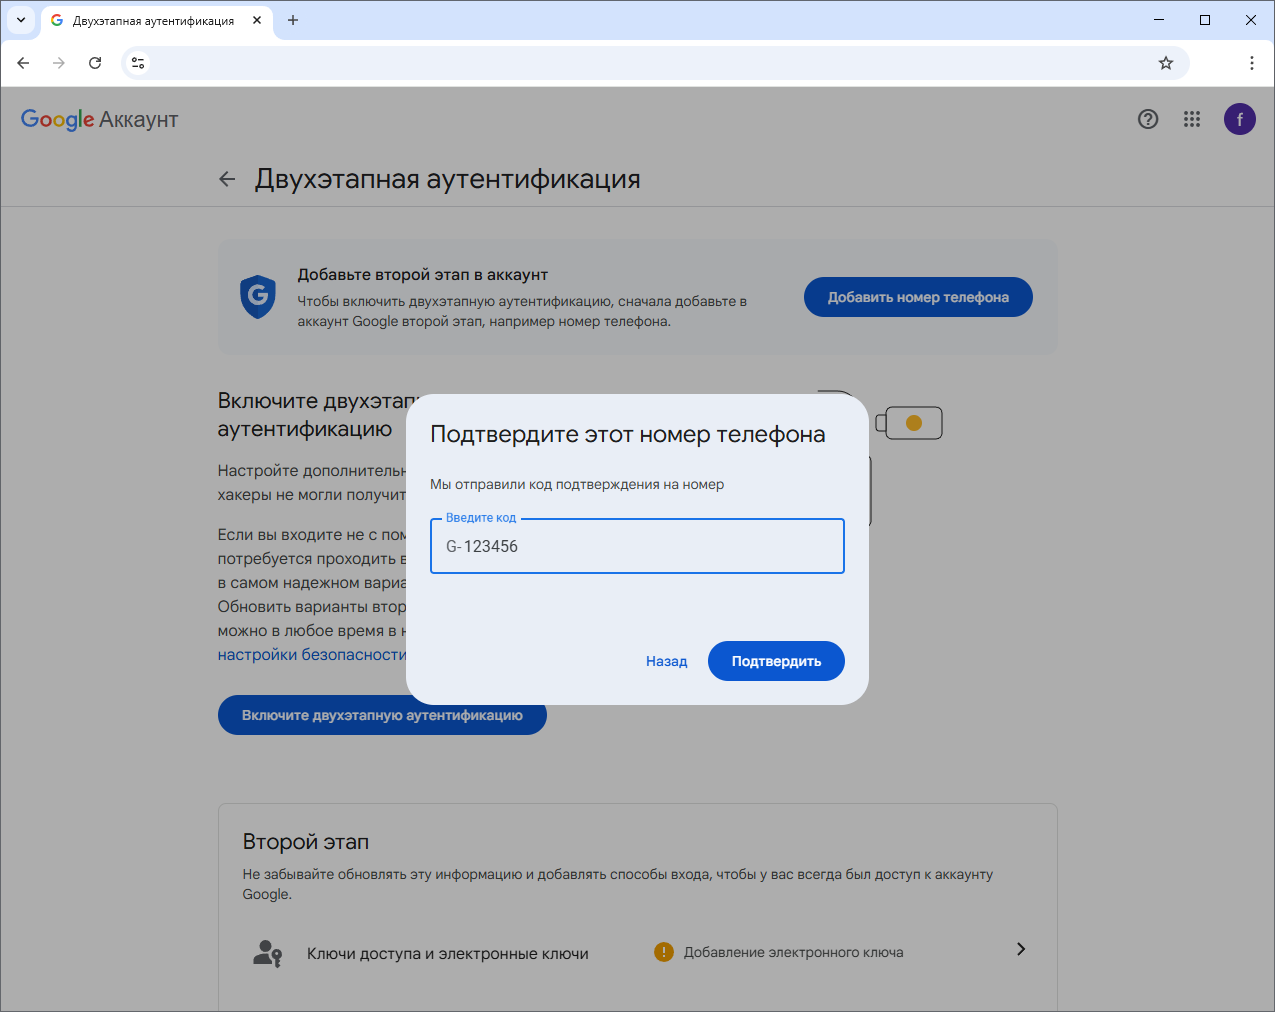Open the tab search dropdown arrow
The height and width of the screenshot is (1012, 1275).
pos(20,20)
